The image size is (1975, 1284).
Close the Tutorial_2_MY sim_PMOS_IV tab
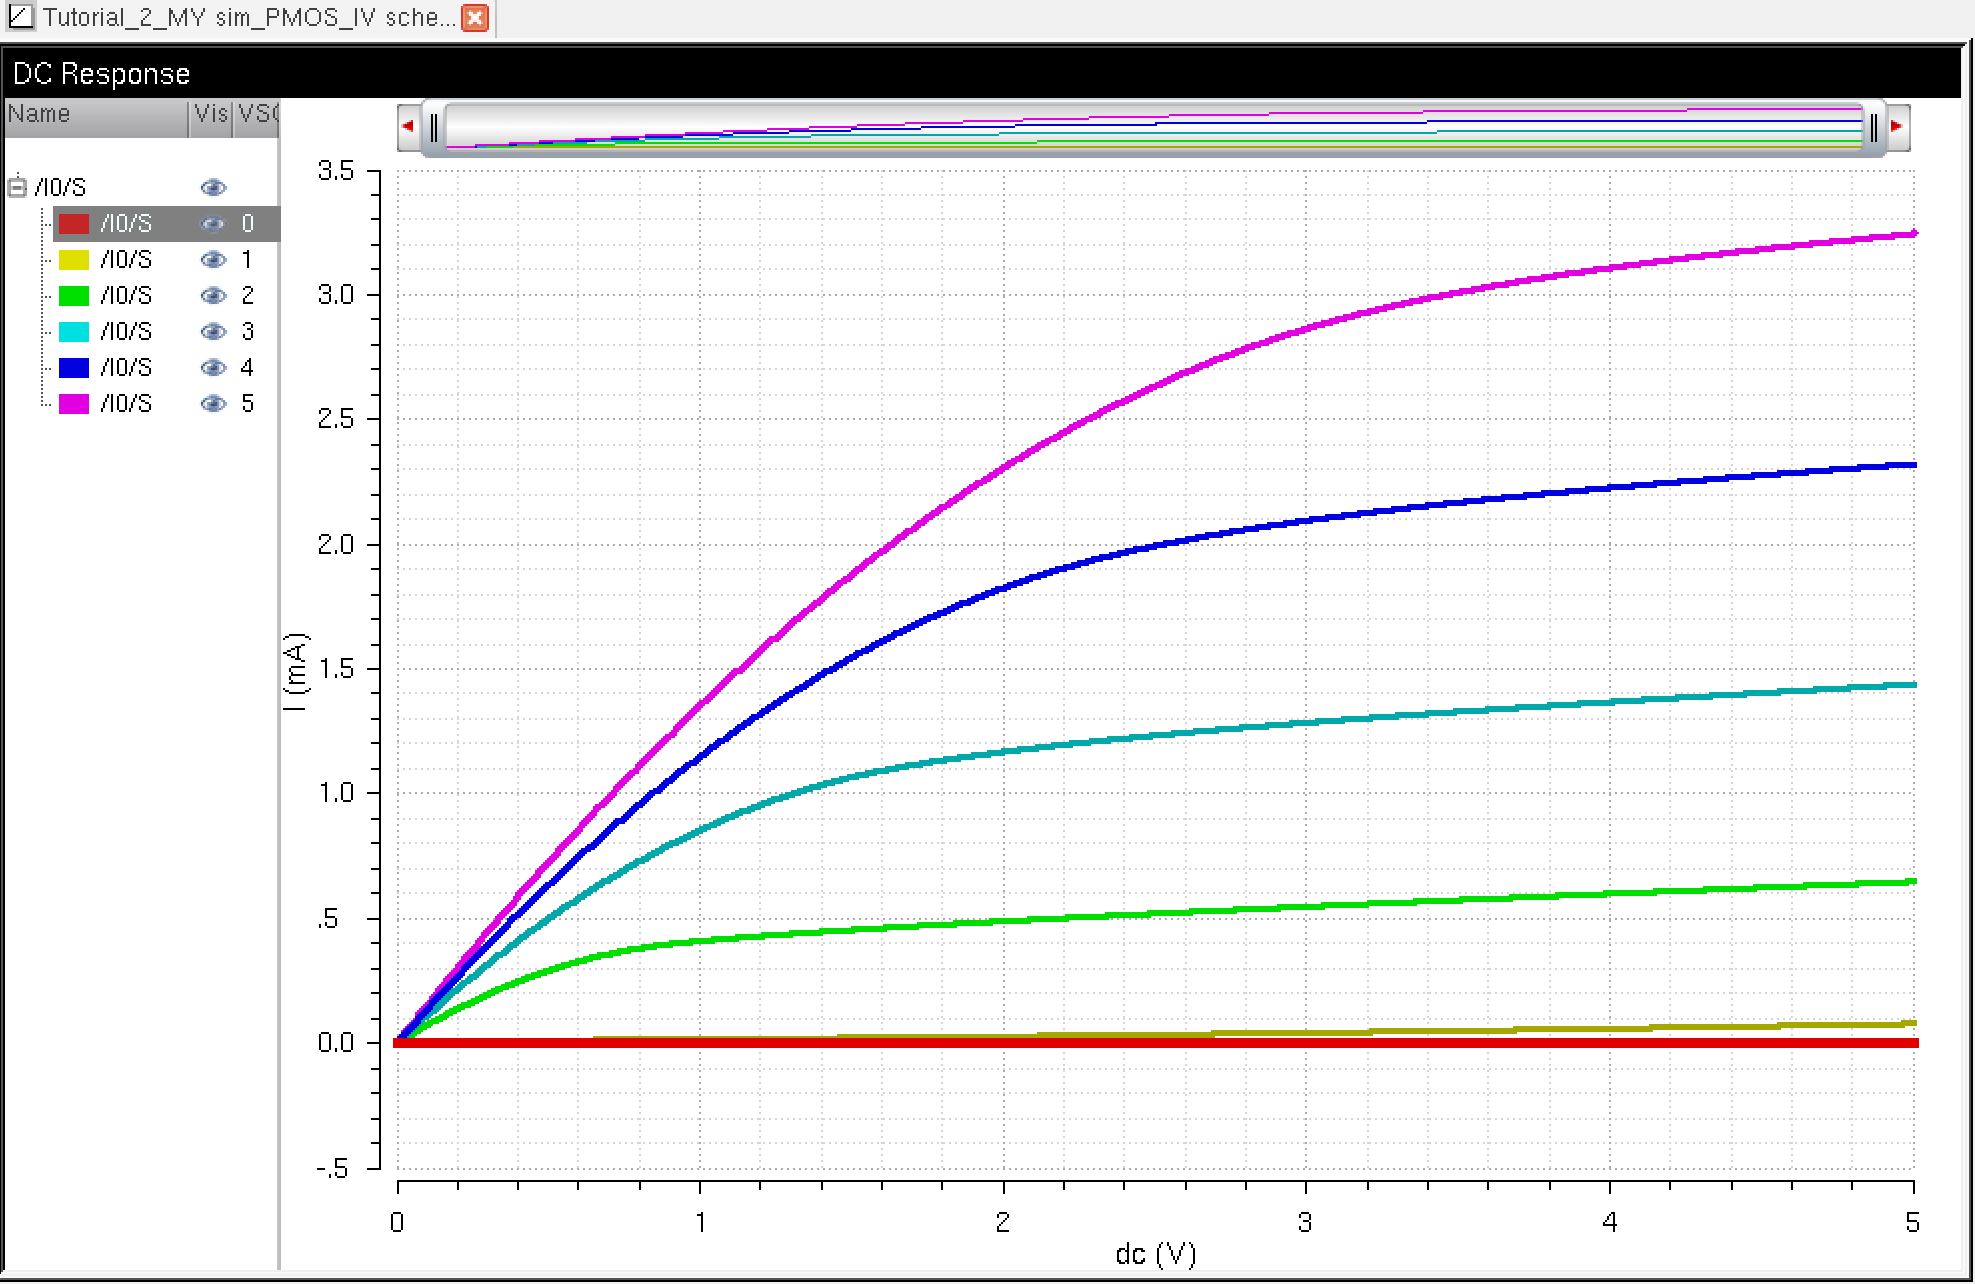476,18
